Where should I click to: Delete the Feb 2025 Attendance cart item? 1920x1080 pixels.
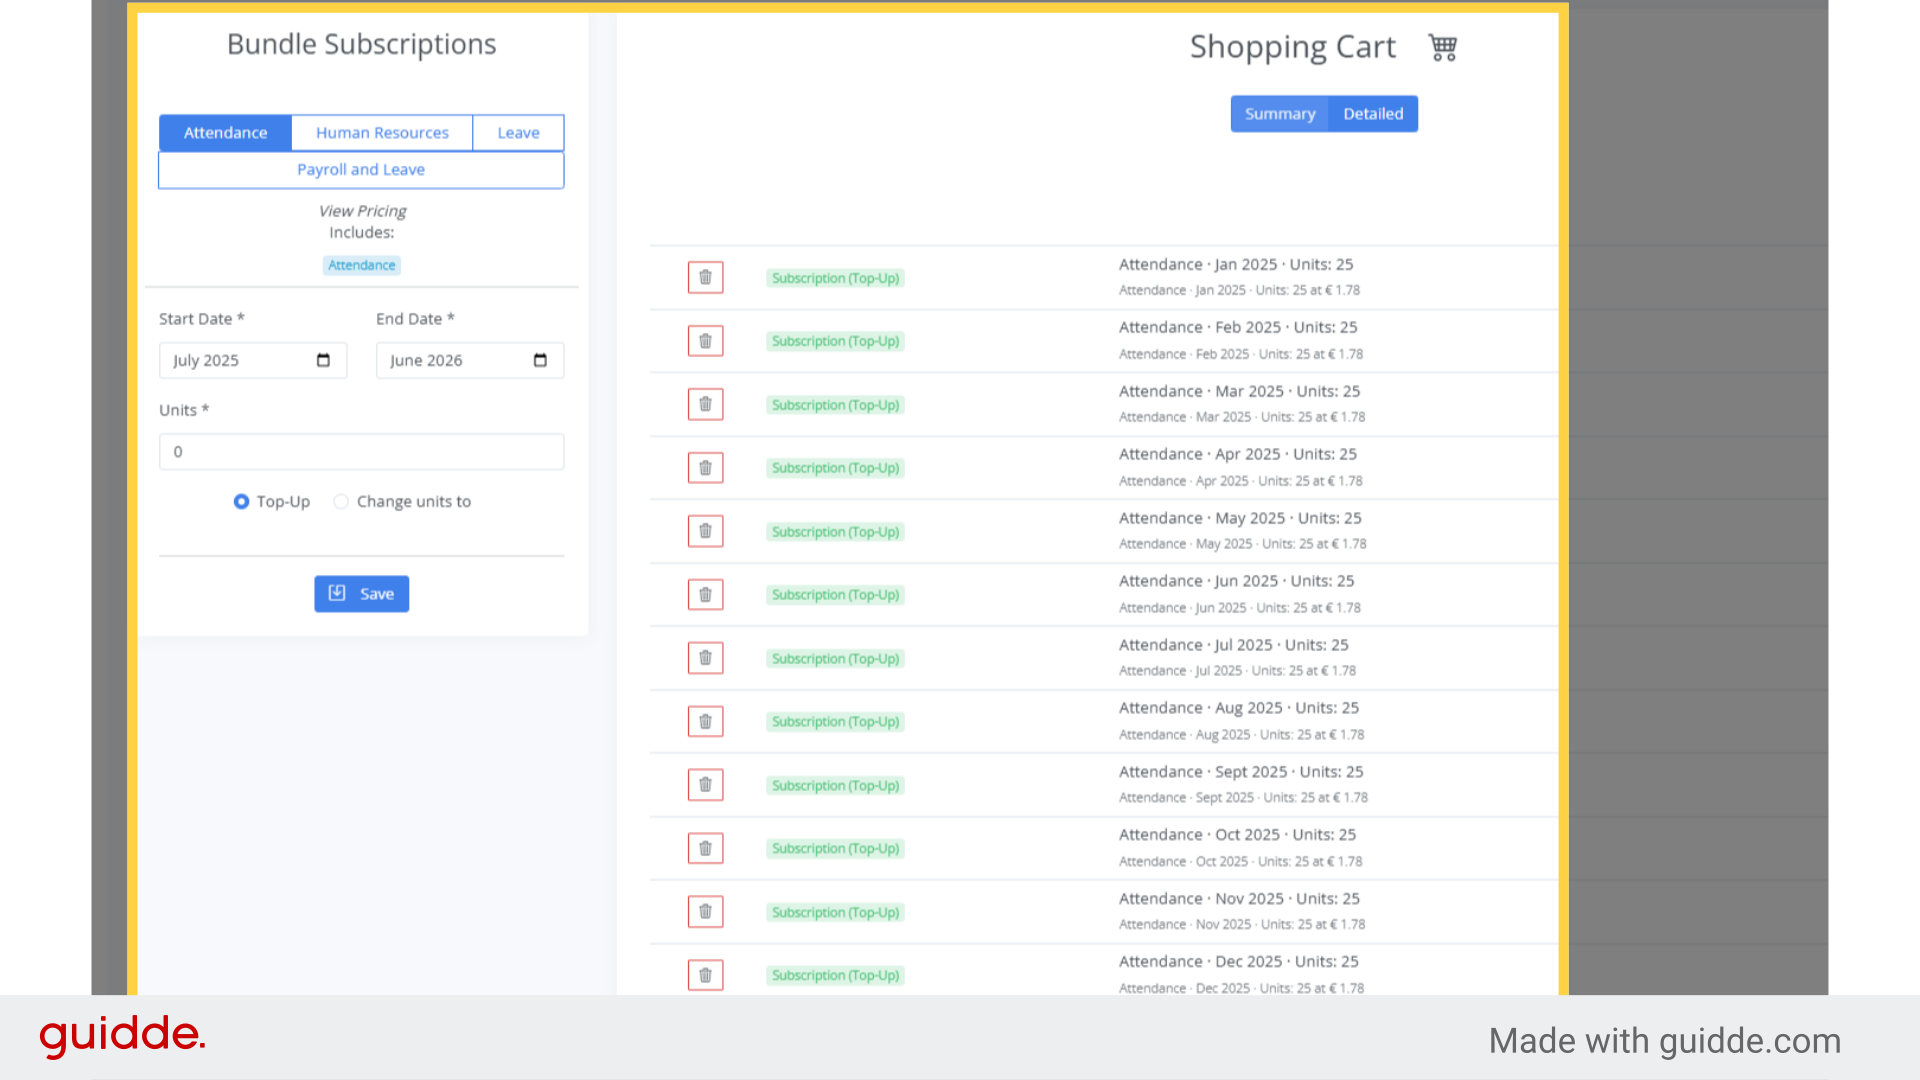[x=705, y=341]
